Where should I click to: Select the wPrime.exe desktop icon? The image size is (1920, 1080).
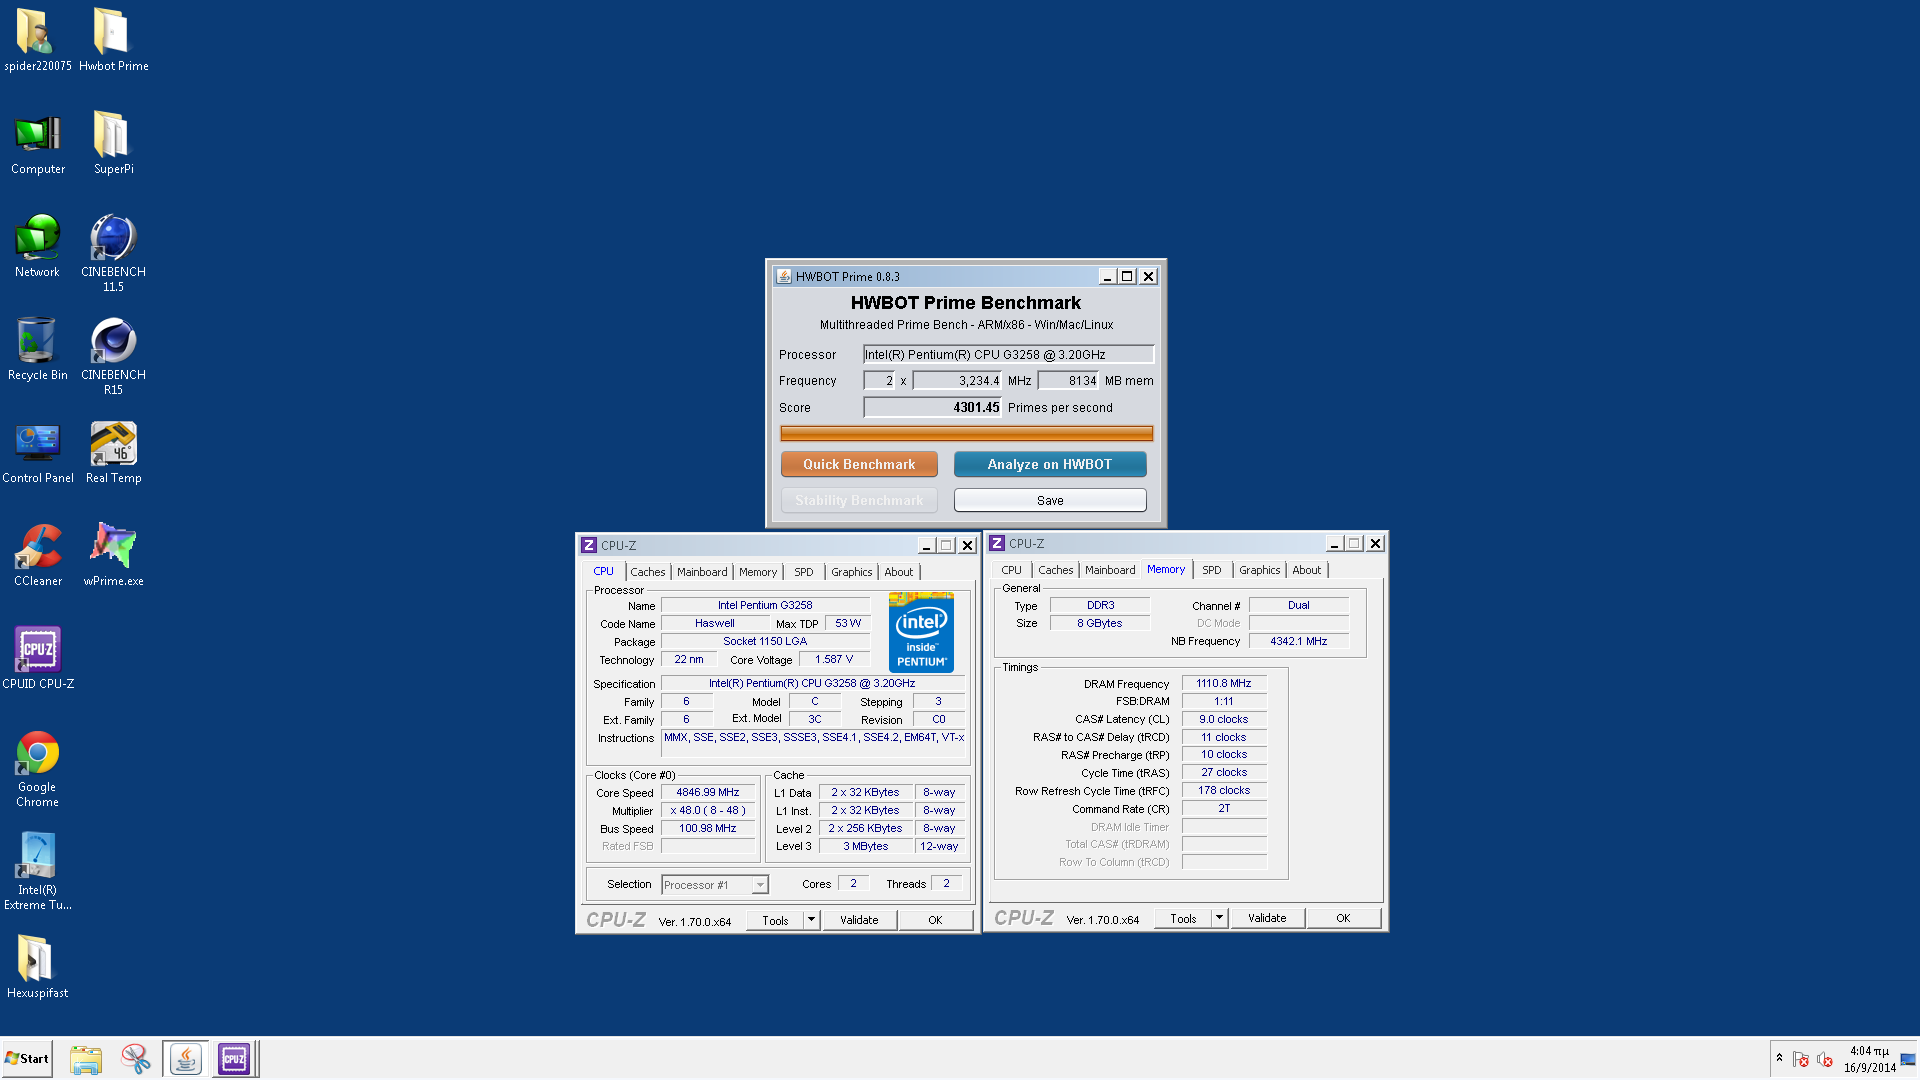click(x=113, y=555)
